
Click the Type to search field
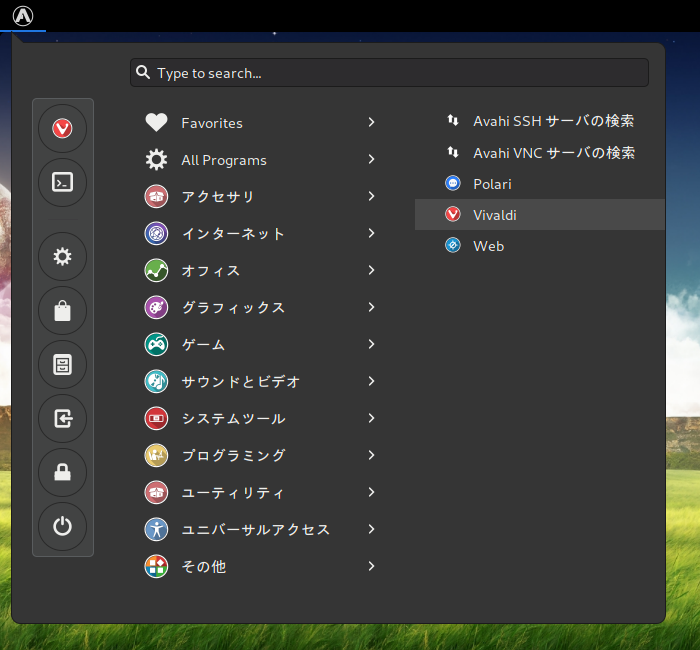pos(389,72)
